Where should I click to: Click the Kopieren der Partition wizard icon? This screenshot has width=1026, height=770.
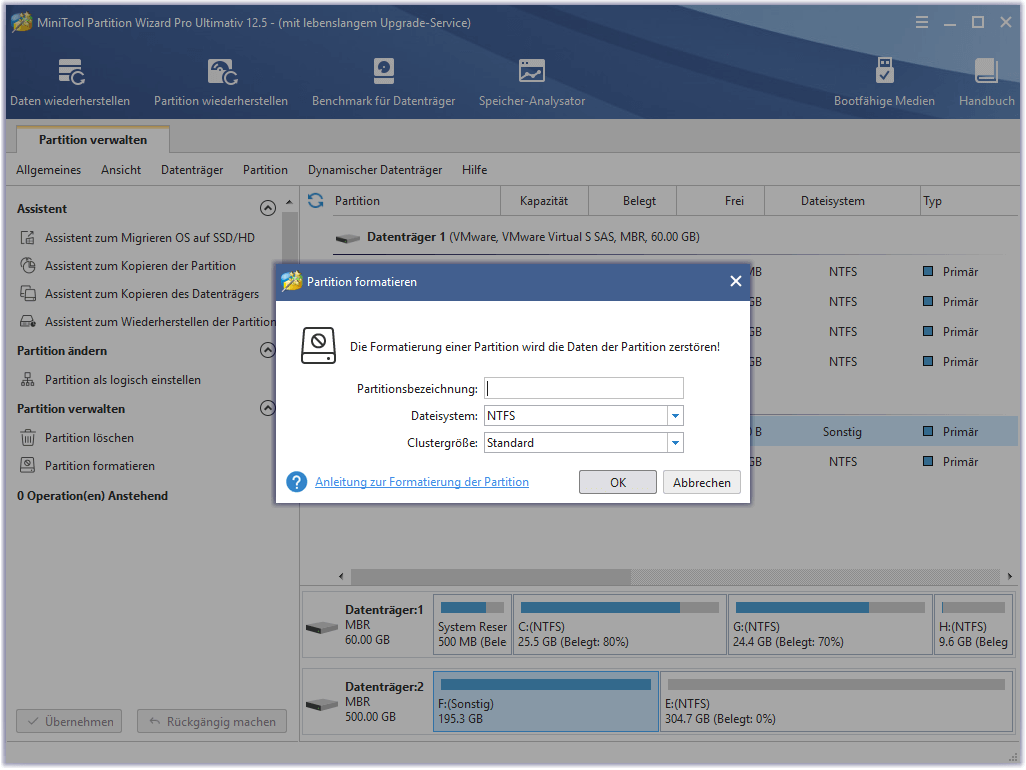27,266
